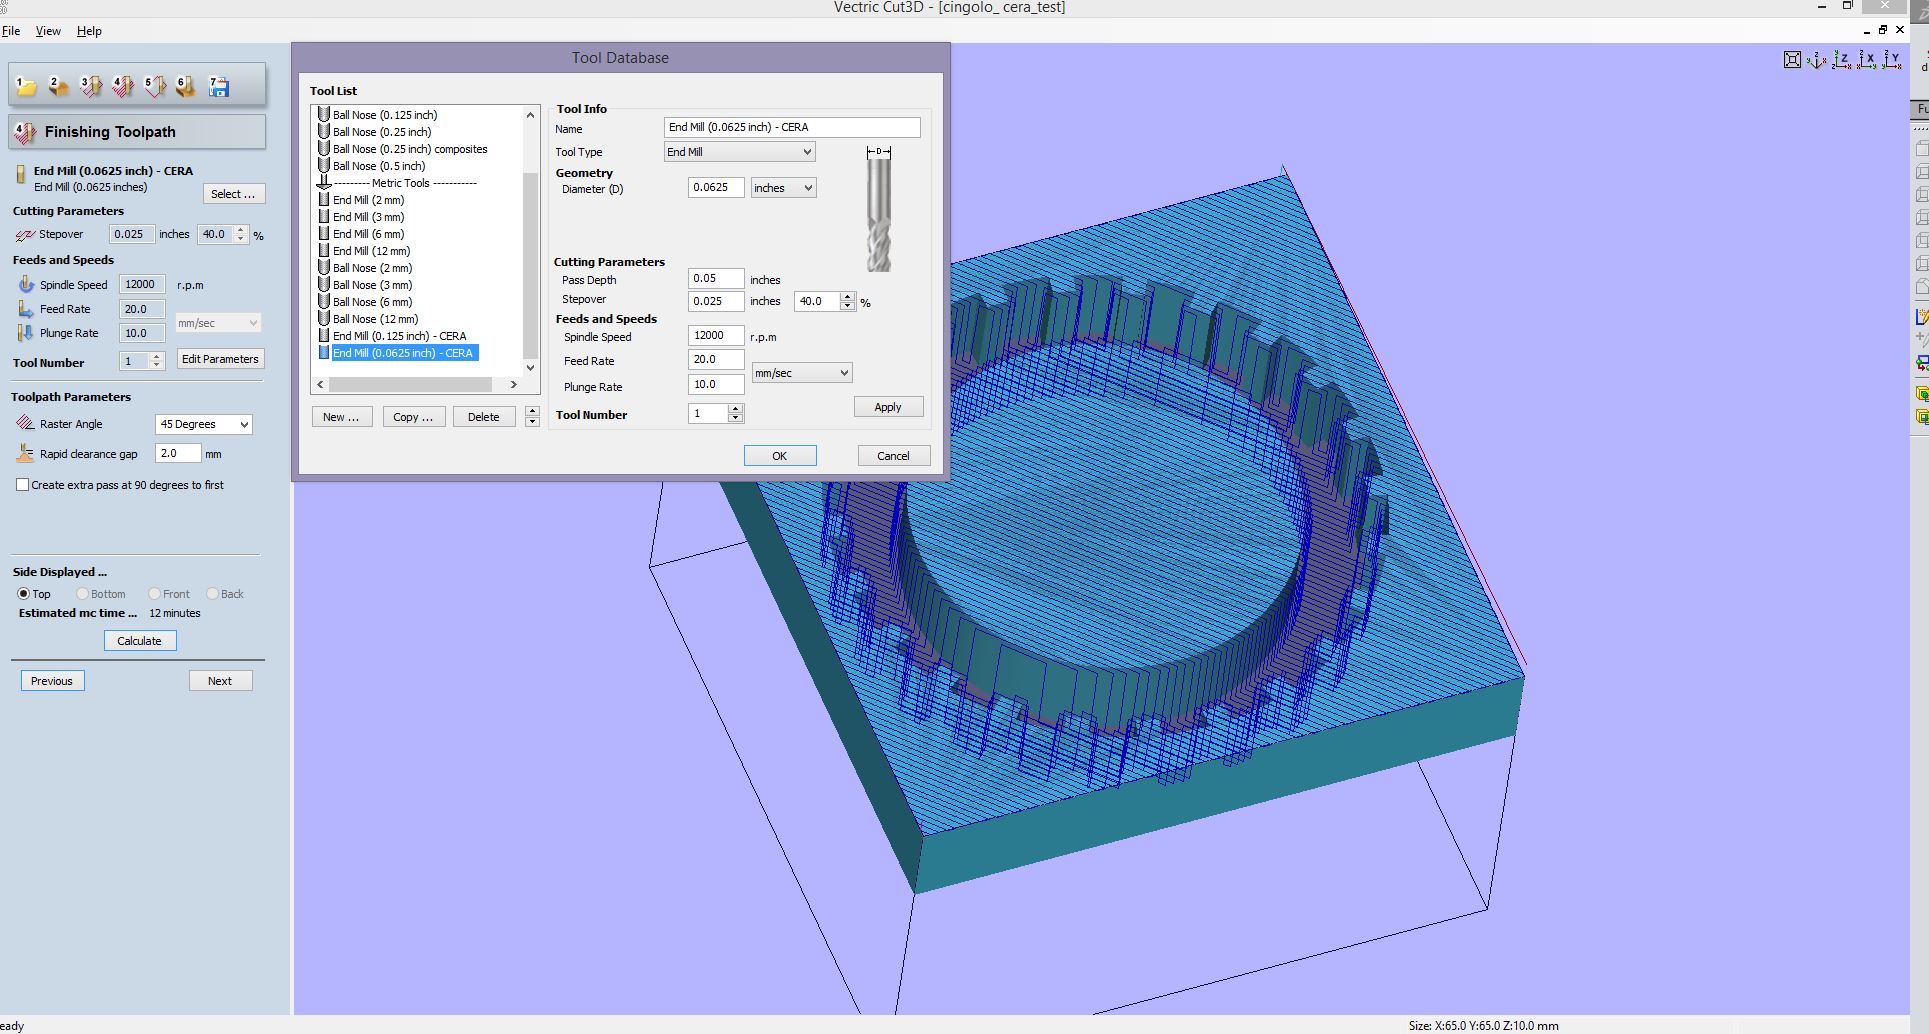Click the left panel stepover percent spinner arrows
1929x1034 pixels.
pyautogui.click(x=240, y=234)
